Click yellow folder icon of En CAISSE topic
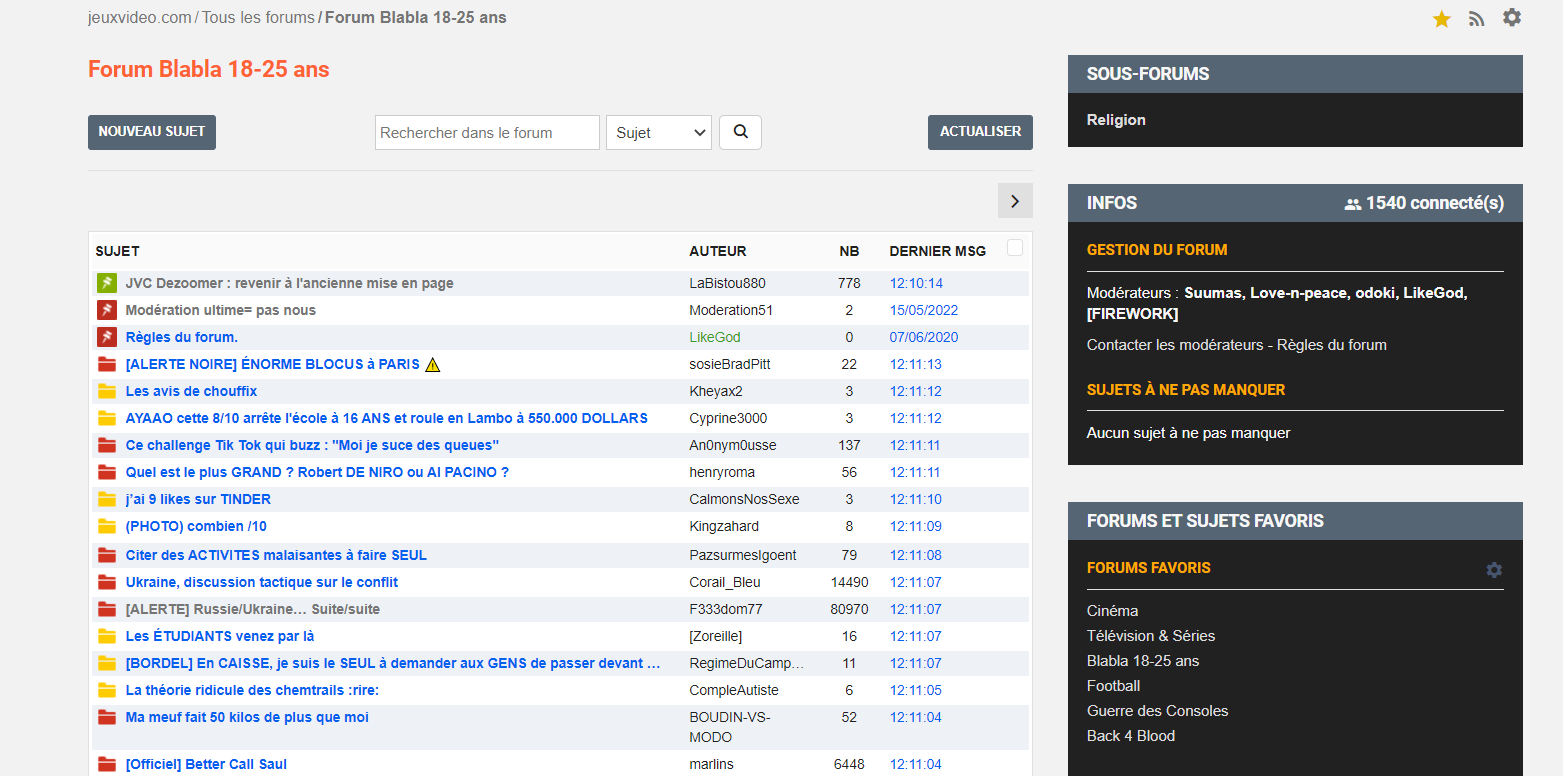1563x782 pixels. 107,663
